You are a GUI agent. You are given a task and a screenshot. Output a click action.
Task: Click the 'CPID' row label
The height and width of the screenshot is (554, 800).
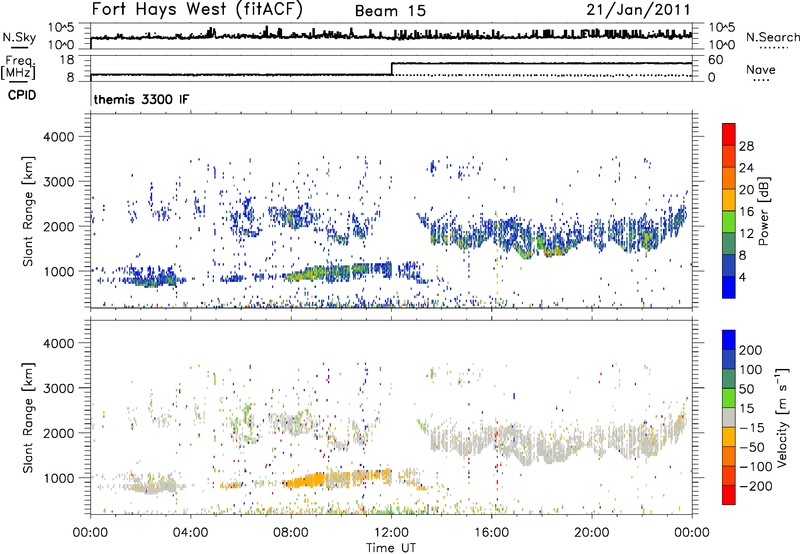coord(22,95)
